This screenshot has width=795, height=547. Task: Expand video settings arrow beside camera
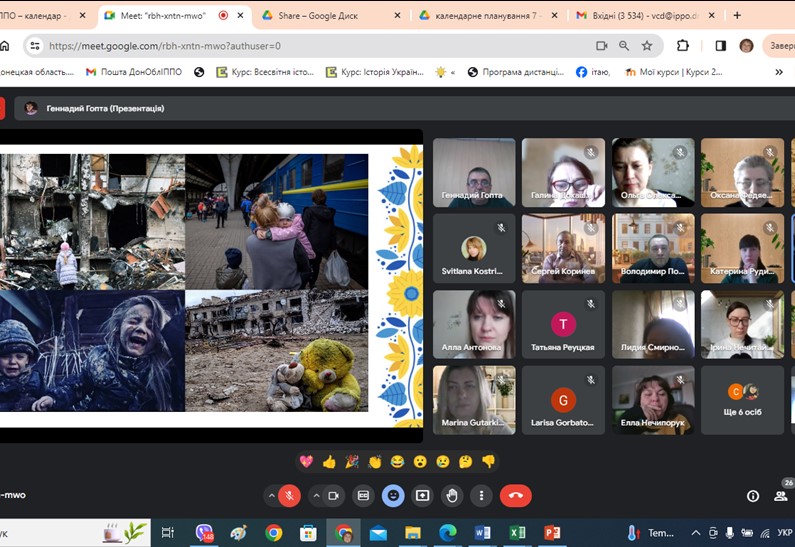tap(317, 495)
